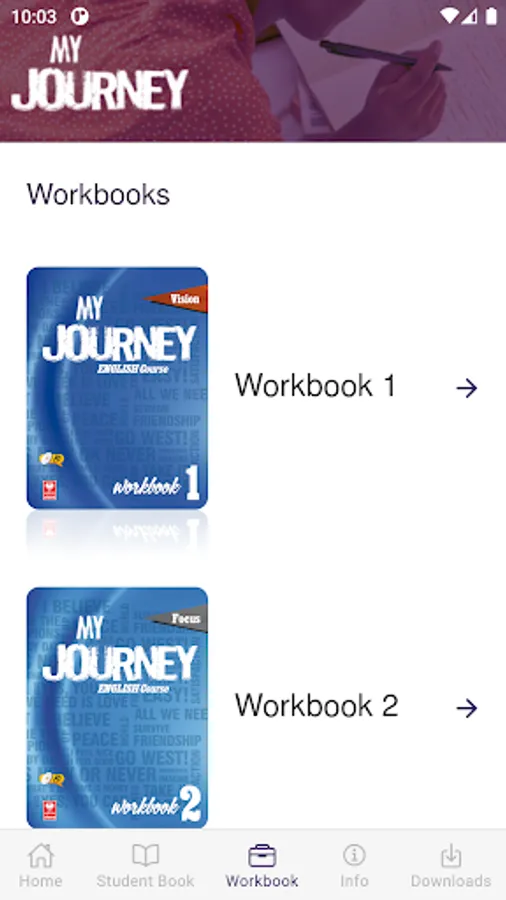Open the Downloads arrow icon
Viewport: 506px width, 900px height.
pos(451,855)
